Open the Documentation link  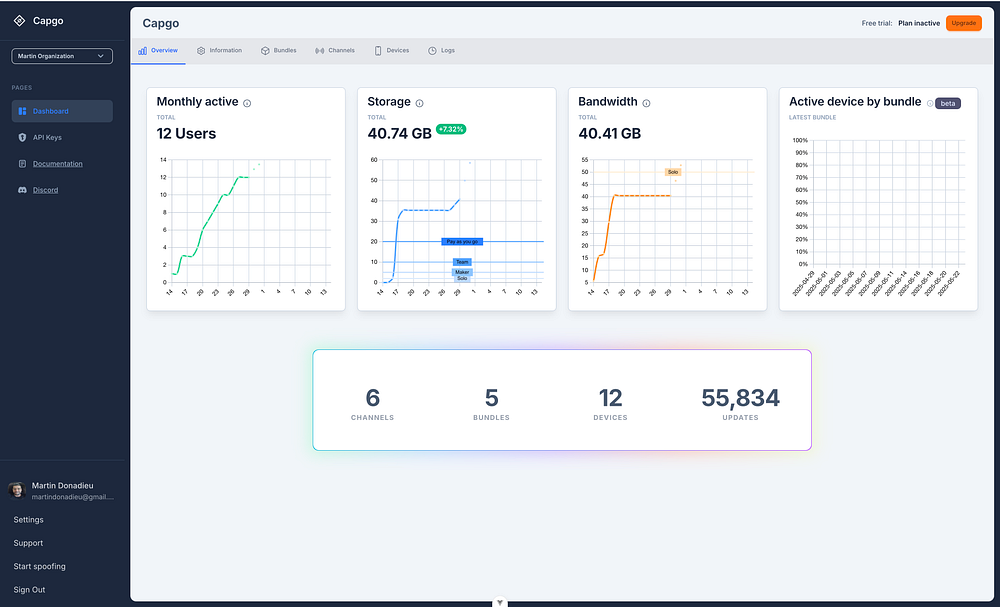pyautogui.click(x=57, y=164)
